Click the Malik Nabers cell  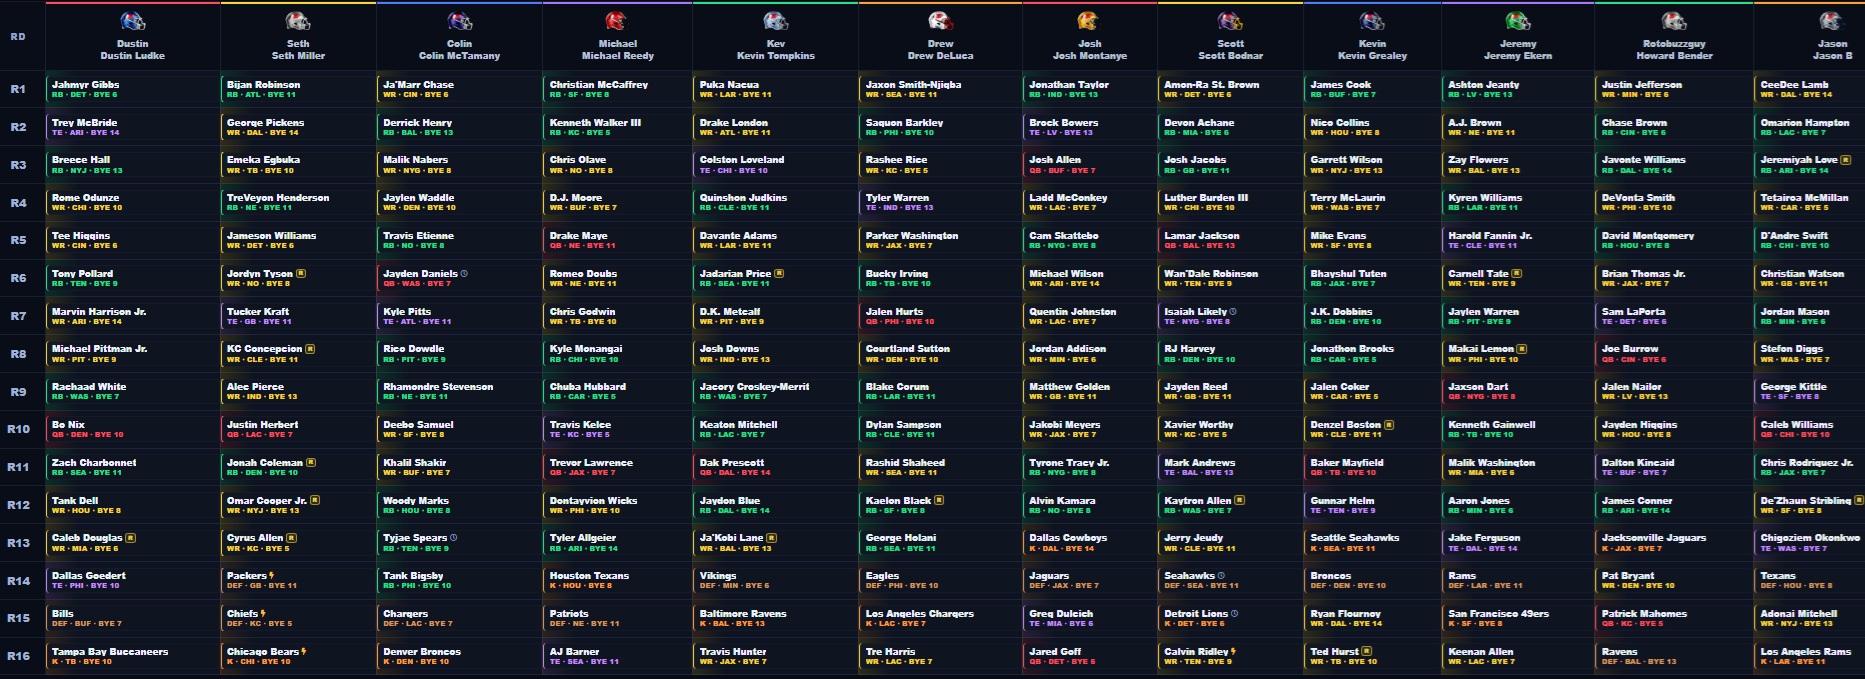click(x=459, y=165)
